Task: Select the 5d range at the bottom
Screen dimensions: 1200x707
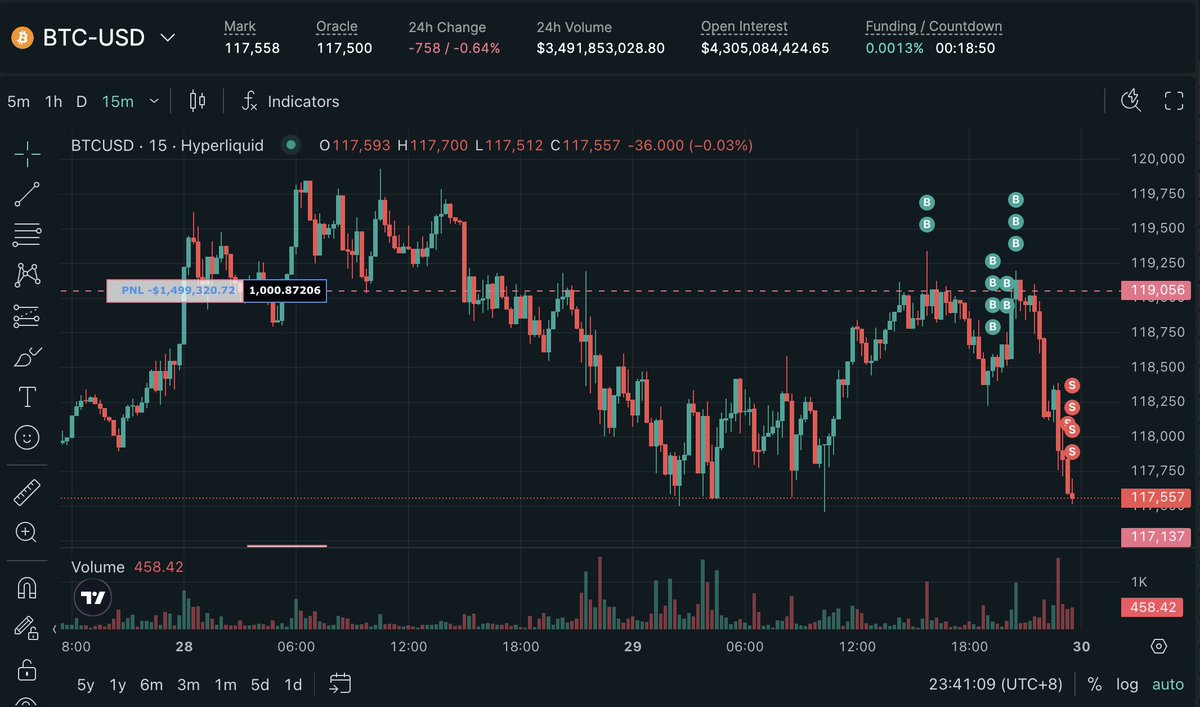Action: (x=259, y=685)
